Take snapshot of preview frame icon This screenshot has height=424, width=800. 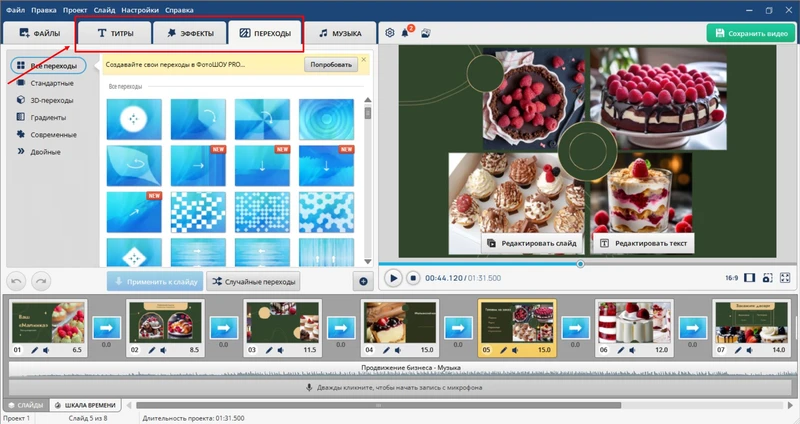point(767,278)
